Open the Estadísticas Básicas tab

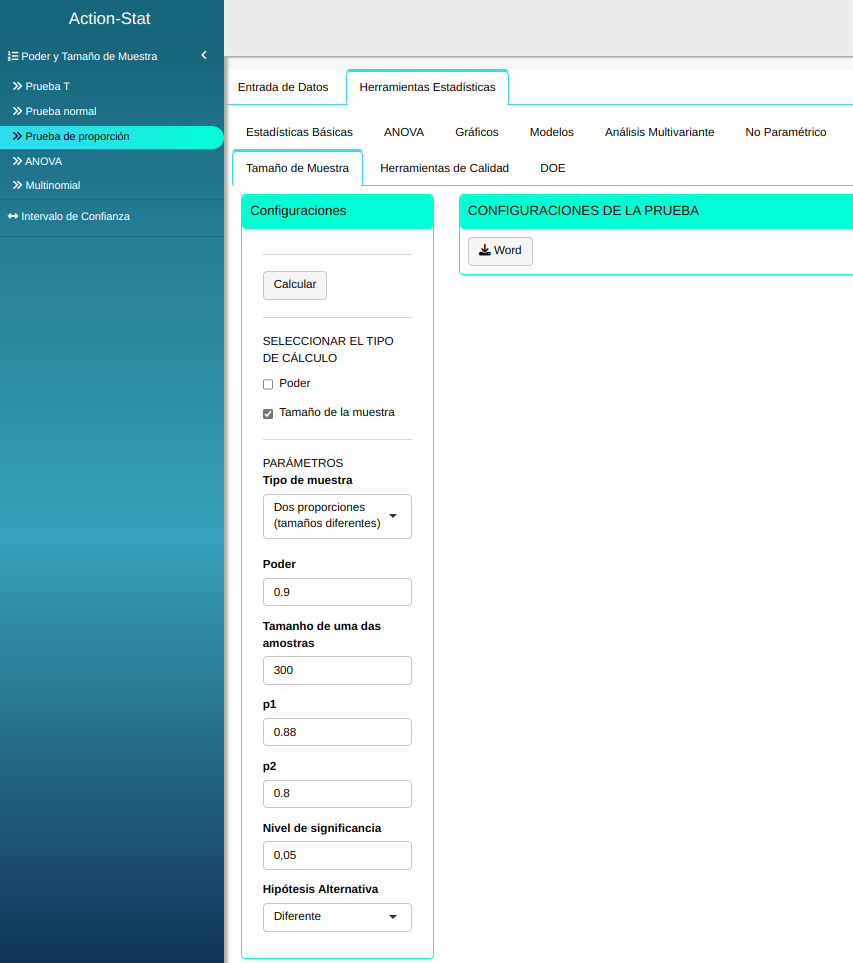point(299,132)
